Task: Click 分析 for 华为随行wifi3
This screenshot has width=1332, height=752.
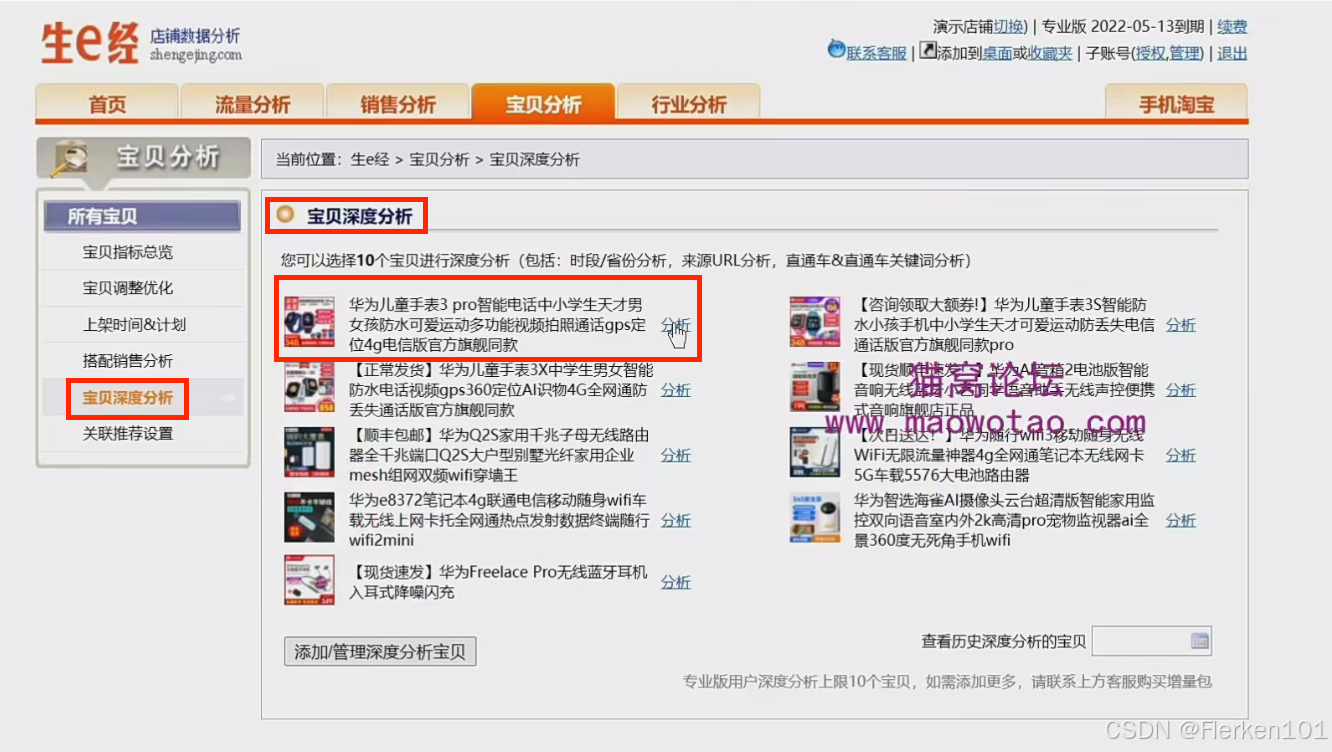Action: coord(1181,455)
